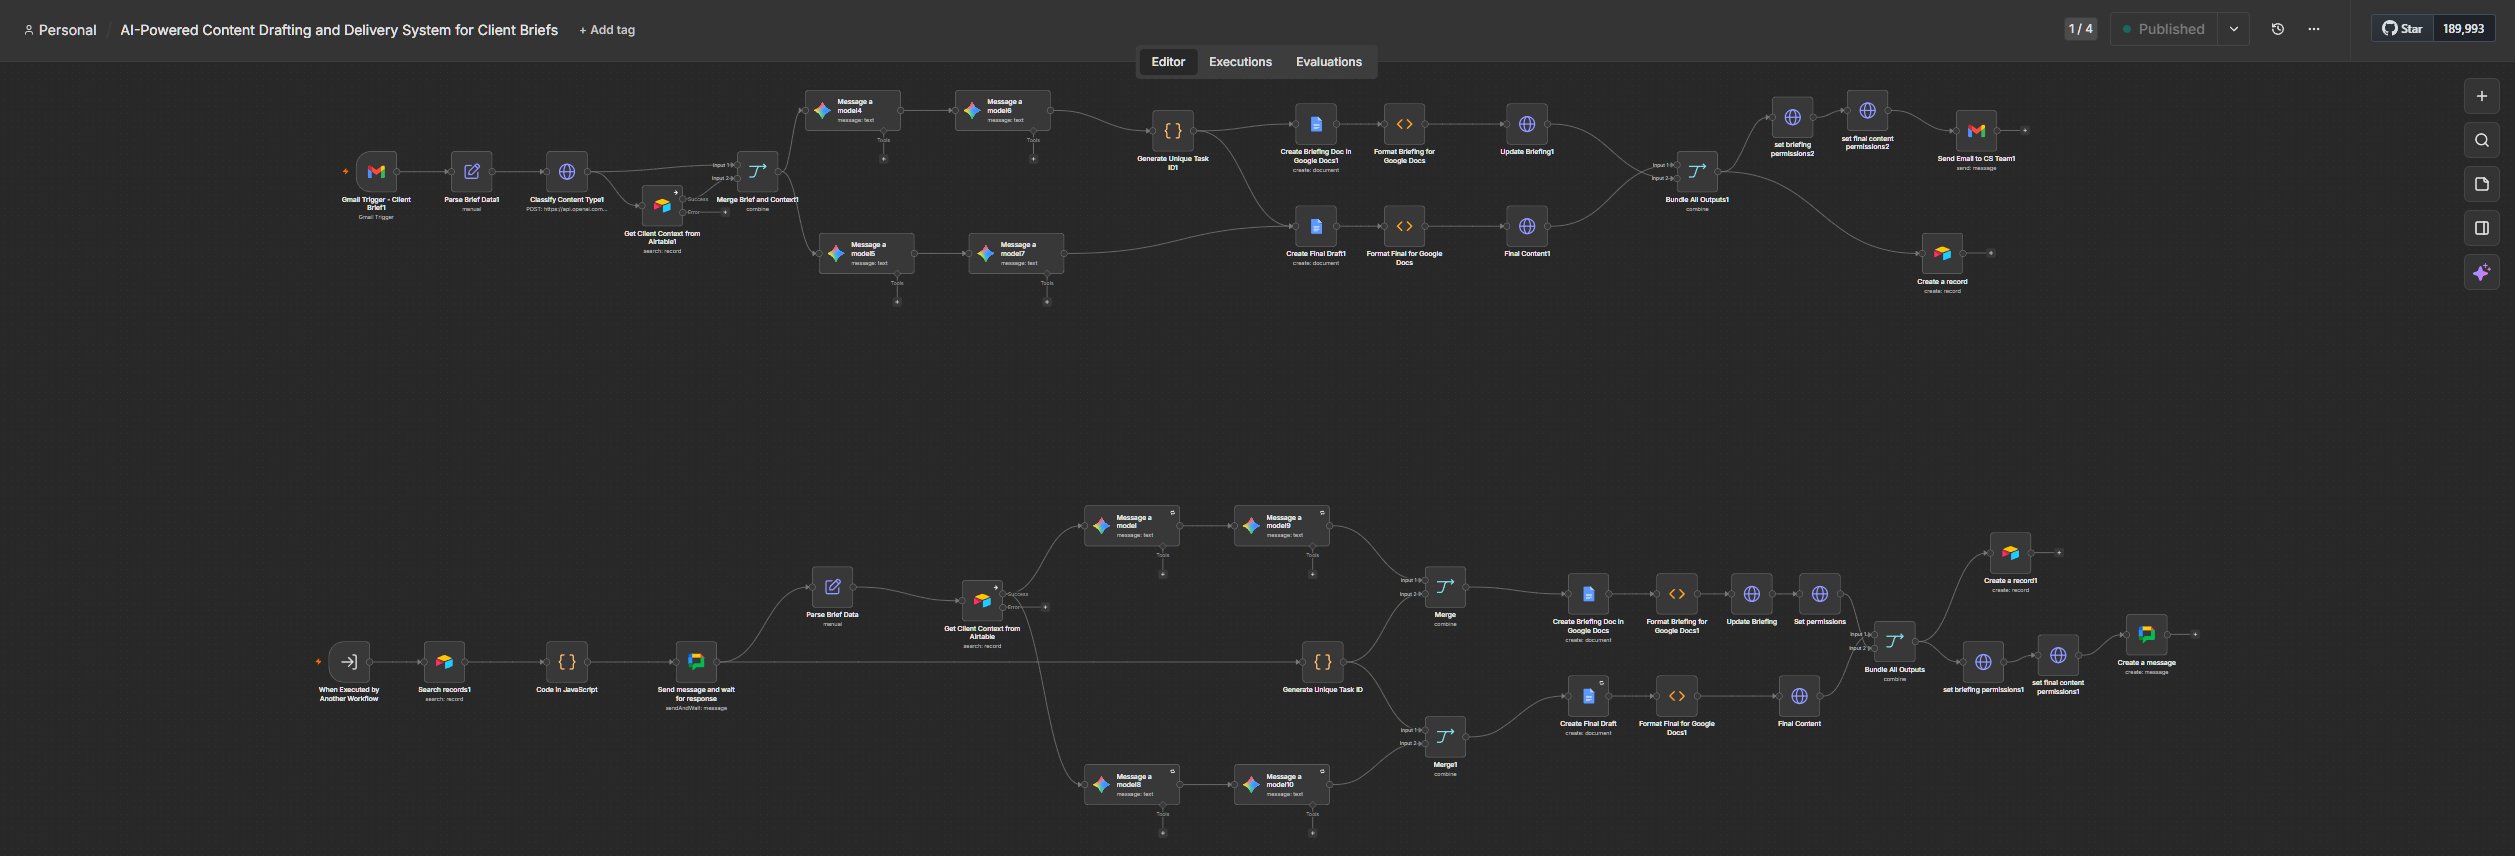2515x856 pixels.
Task: Select the Create a record Airtable node
Action: point(1942,254)
